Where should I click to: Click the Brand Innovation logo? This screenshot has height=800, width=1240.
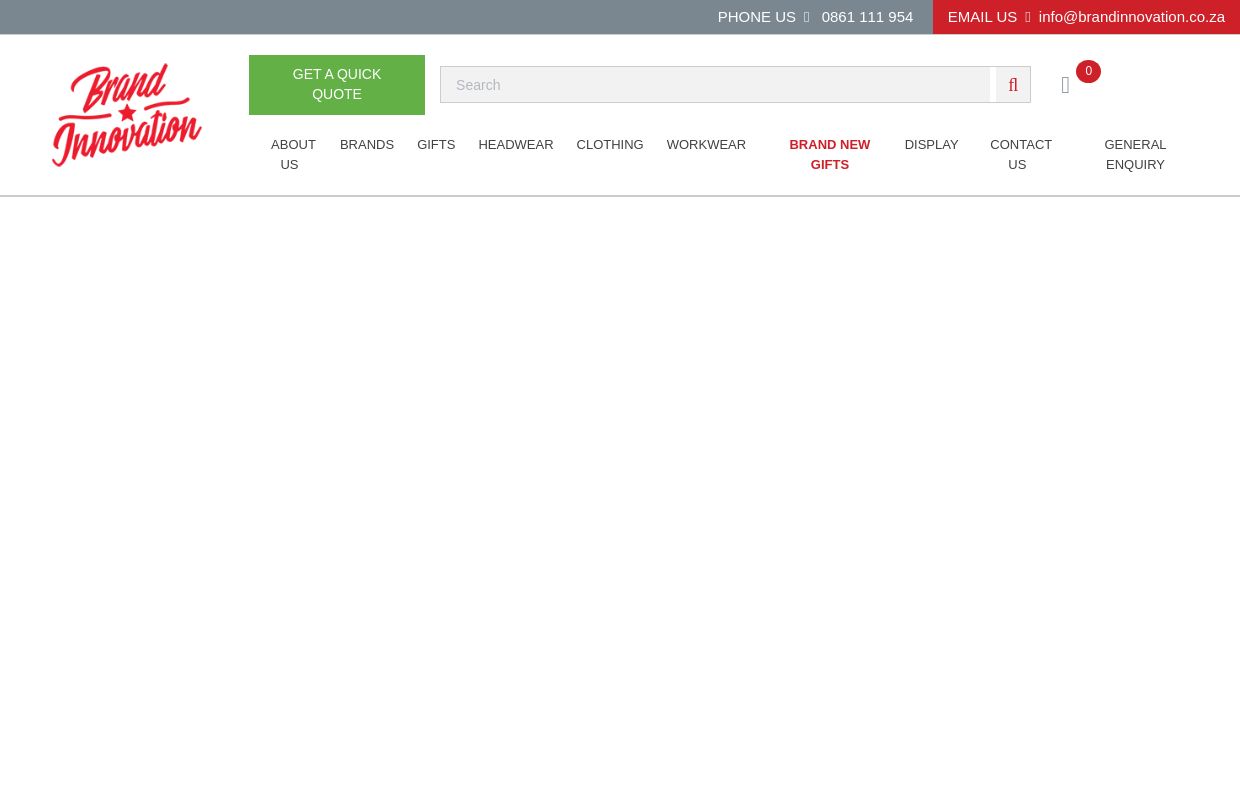[x=127, y=115]
